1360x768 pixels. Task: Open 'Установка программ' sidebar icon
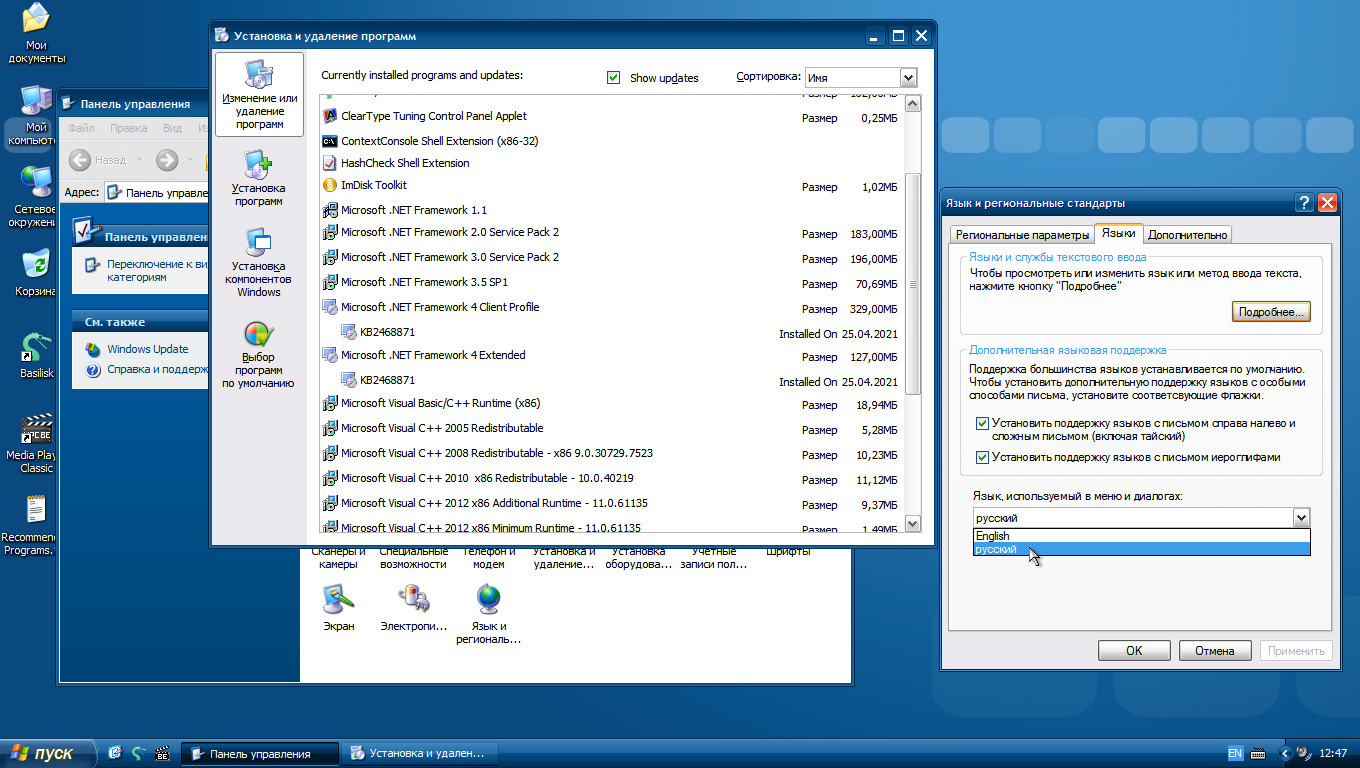pyautogui.click(x=259, y=178)
